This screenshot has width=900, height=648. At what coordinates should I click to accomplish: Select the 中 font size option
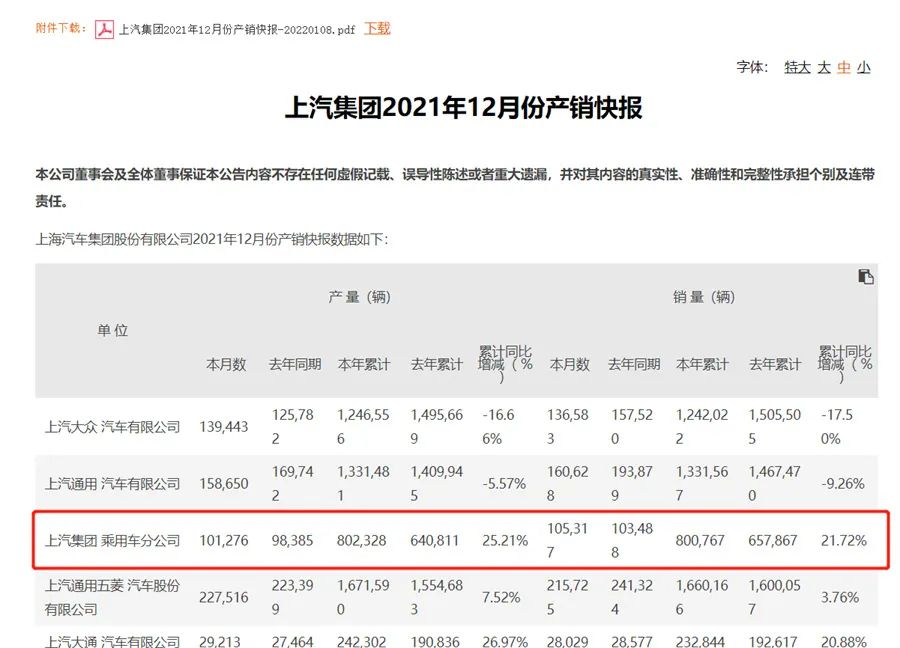point(844,67)
